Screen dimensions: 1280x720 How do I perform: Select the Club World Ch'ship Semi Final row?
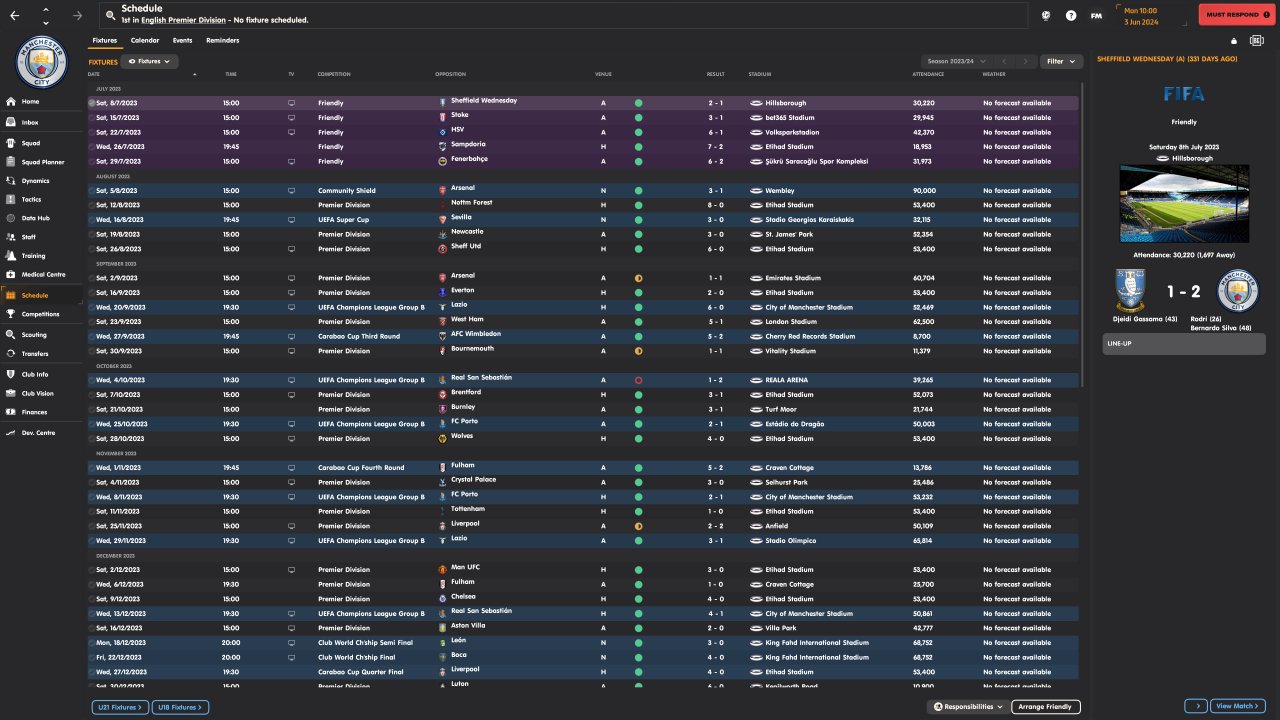point(583,643)
